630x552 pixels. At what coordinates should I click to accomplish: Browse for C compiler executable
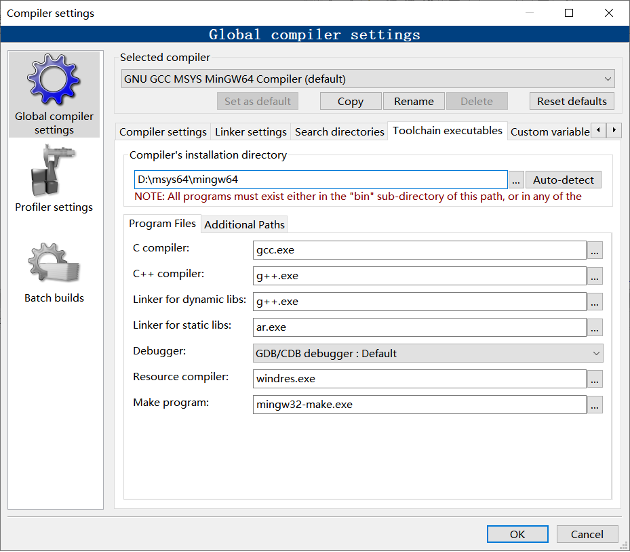click(595, 250)
